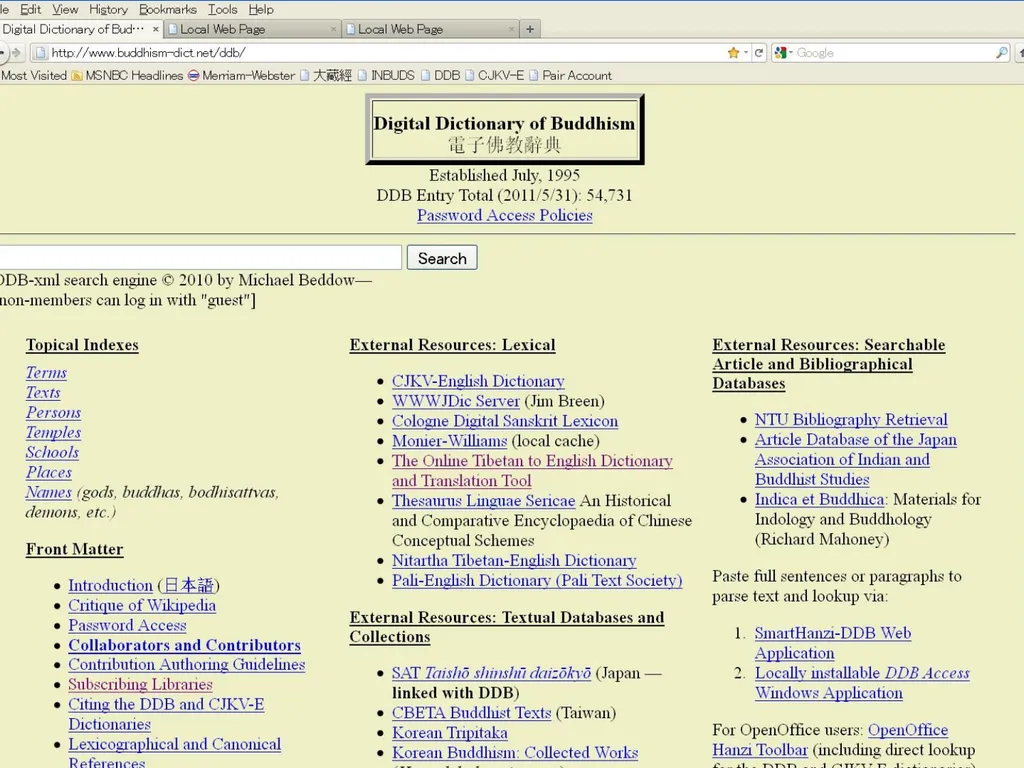Click the Search button
Screen dimensions: 1024x768
(442, 258)
